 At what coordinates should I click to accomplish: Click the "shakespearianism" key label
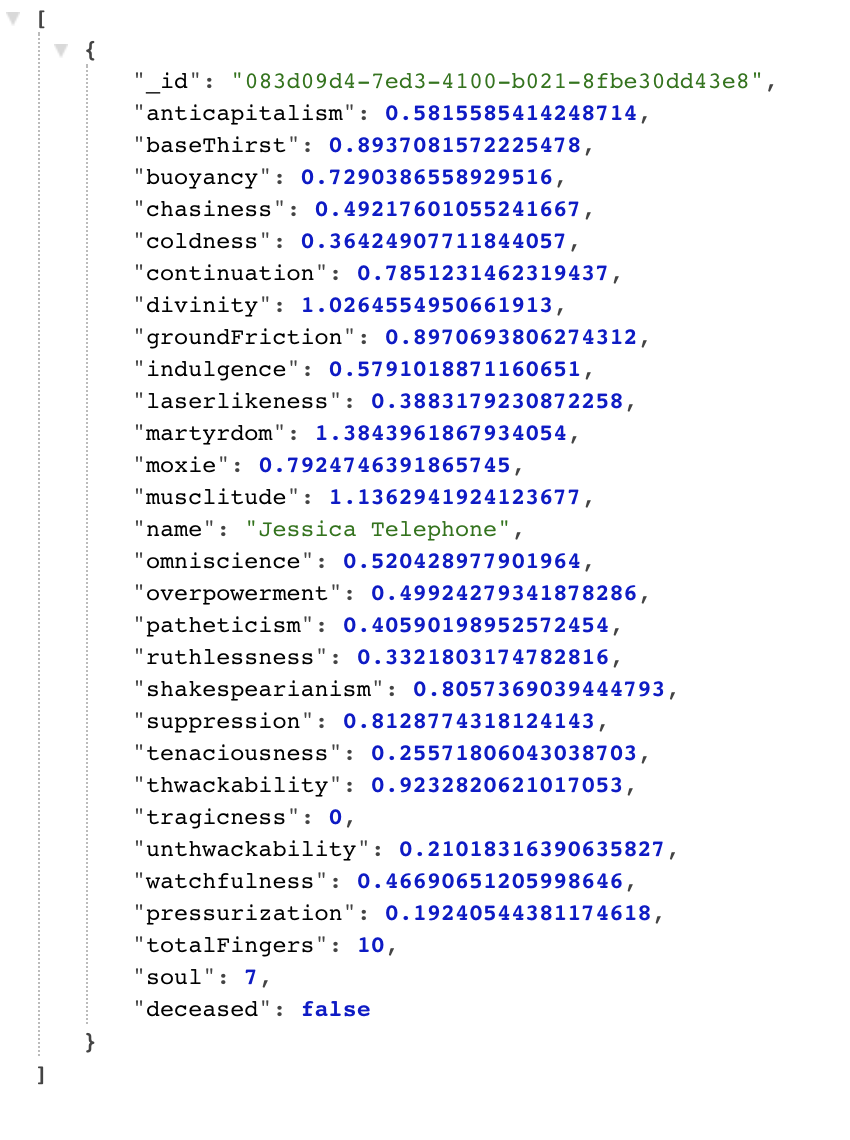coord(259,689)
